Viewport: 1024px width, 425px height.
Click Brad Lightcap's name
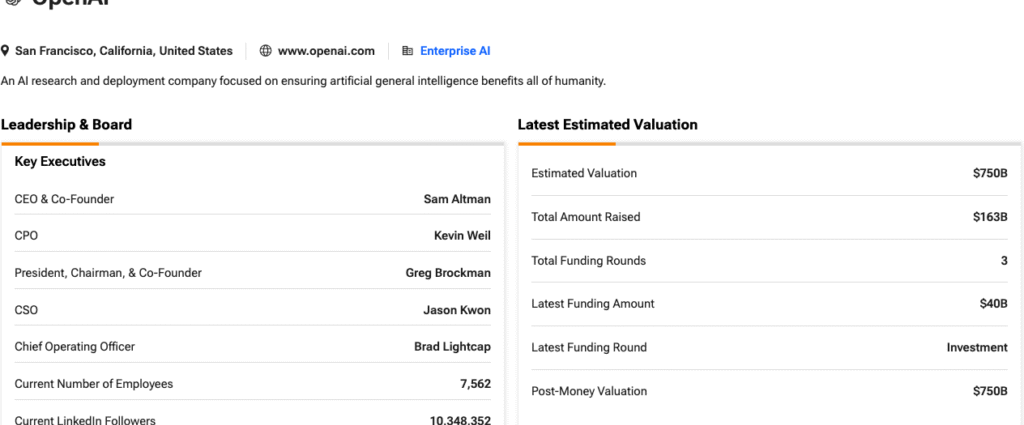[x=452, y=347]
